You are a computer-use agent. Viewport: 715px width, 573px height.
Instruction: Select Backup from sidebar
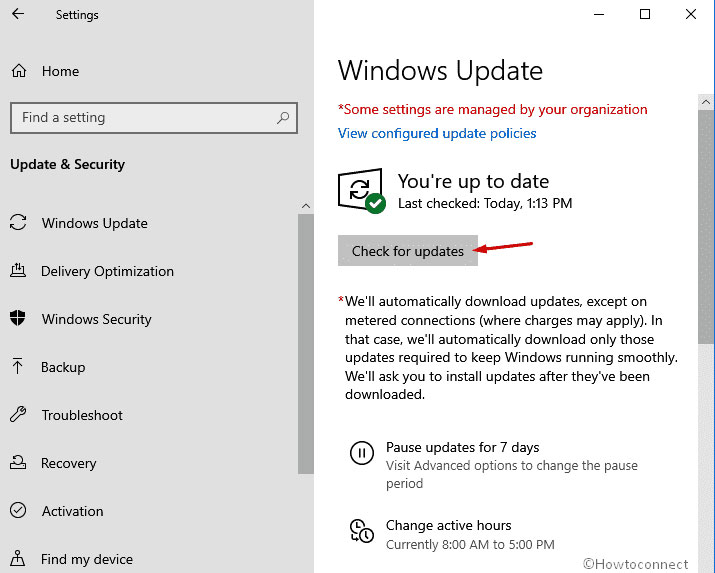click(x=62, y=367)
